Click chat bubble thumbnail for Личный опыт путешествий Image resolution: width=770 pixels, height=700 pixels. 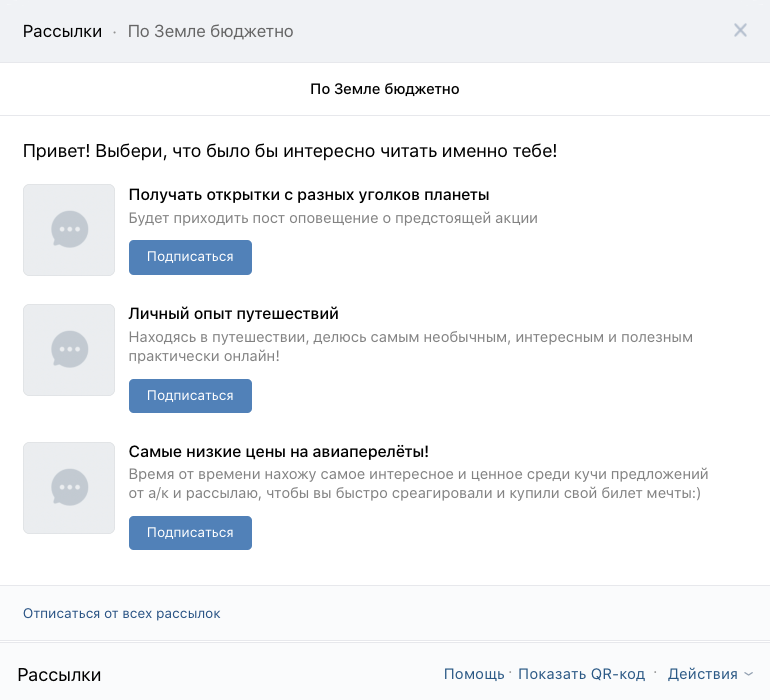pos(69,350)
